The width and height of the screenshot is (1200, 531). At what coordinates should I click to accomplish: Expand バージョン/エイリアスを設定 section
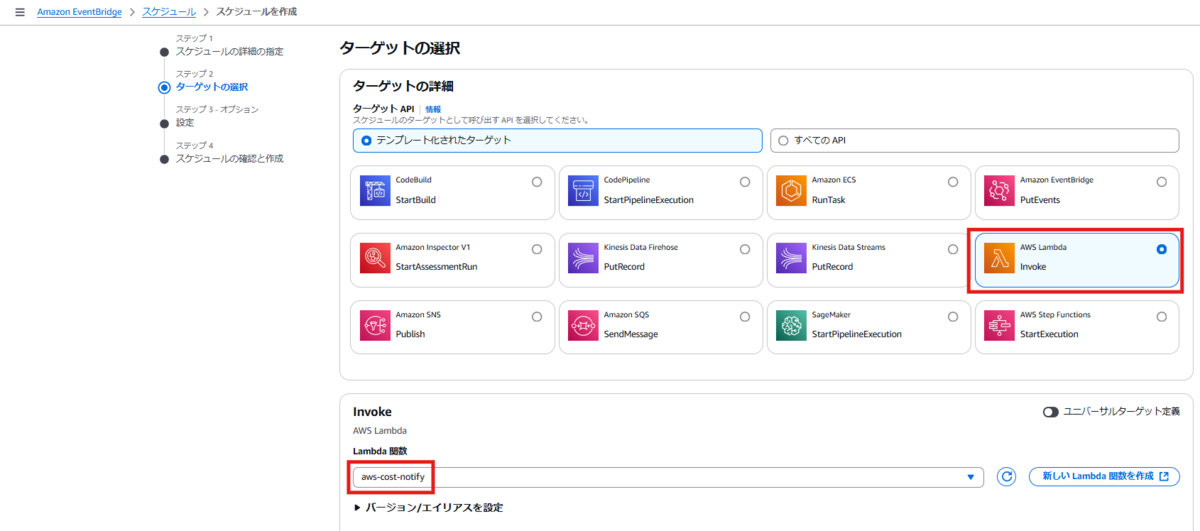click(429, 508)
